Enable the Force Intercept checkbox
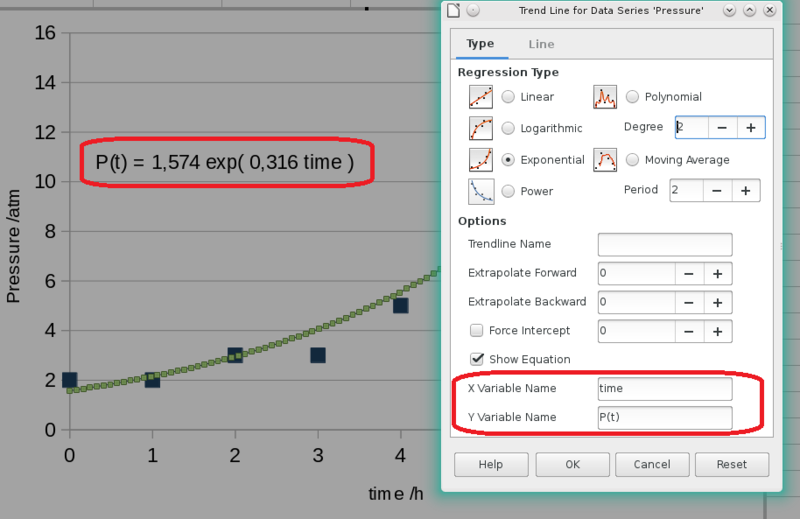 click(477, 330)
